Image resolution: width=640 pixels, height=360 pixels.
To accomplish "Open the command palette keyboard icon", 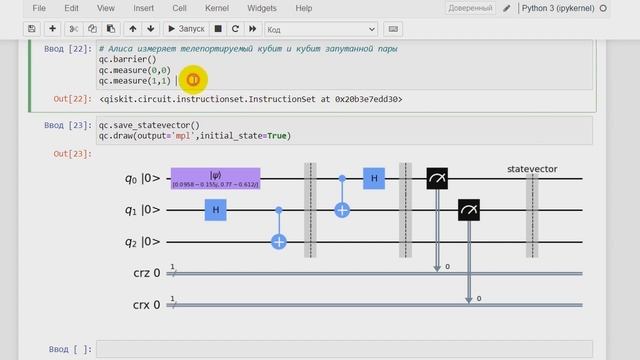I will pos(393,29).
